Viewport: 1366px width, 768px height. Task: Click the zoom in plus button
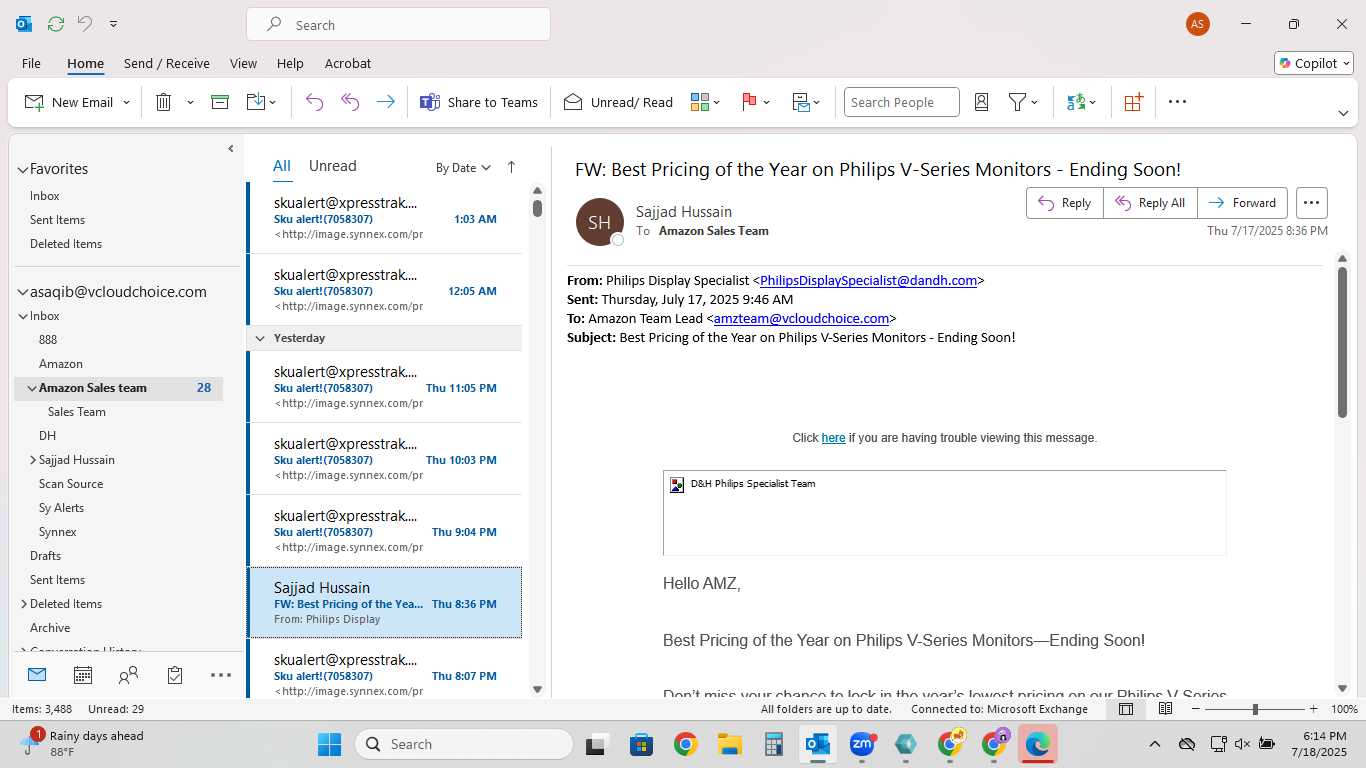(x=1314, y=709)
